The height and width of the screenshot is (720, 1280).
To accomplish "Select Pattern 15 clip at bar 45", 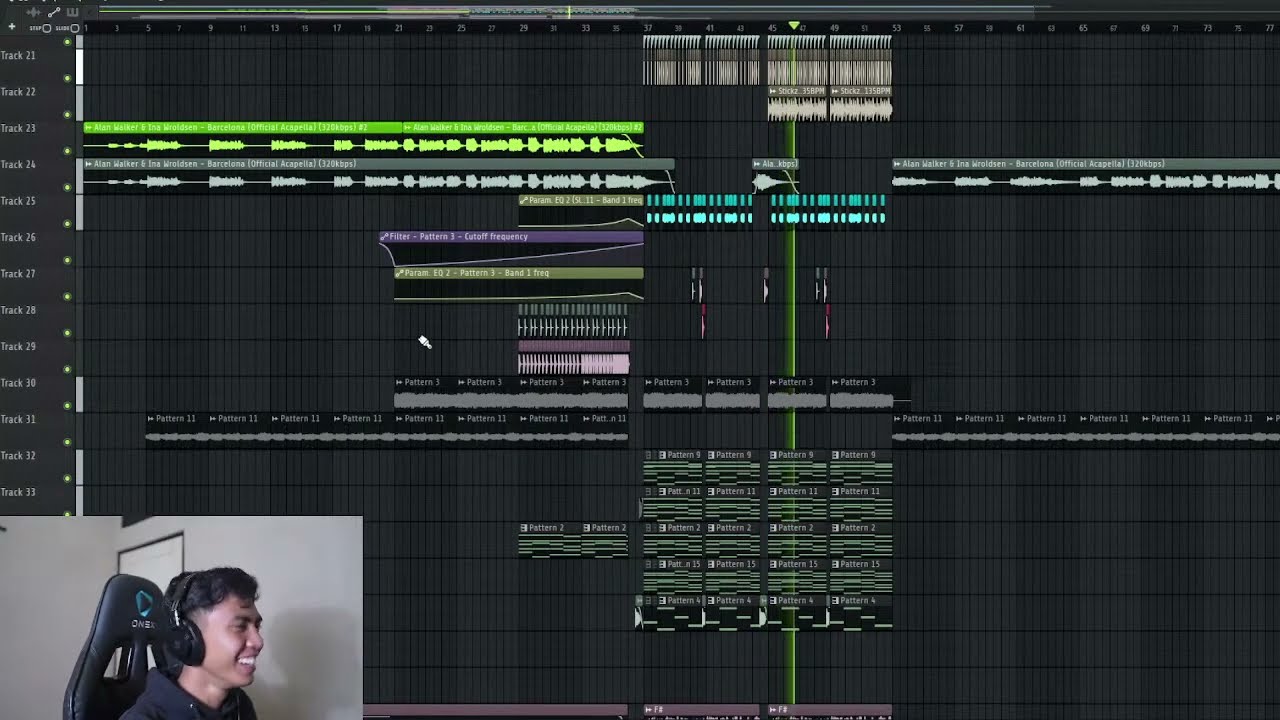I will tap(797, 577).
